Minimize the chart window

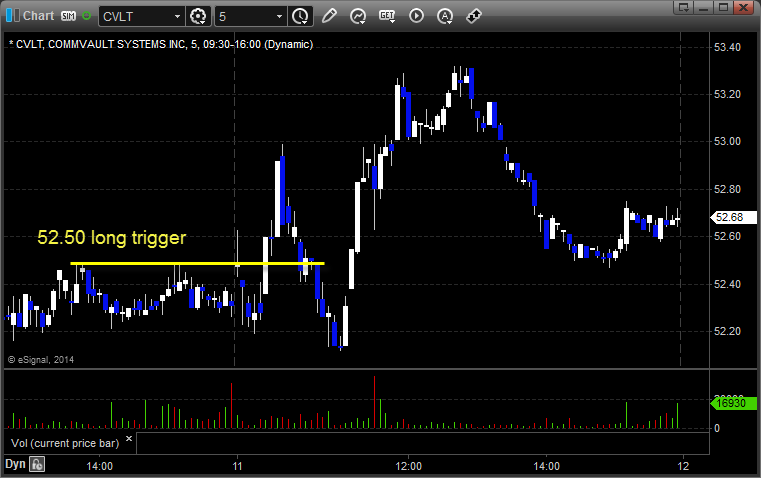tap(704, 7)
